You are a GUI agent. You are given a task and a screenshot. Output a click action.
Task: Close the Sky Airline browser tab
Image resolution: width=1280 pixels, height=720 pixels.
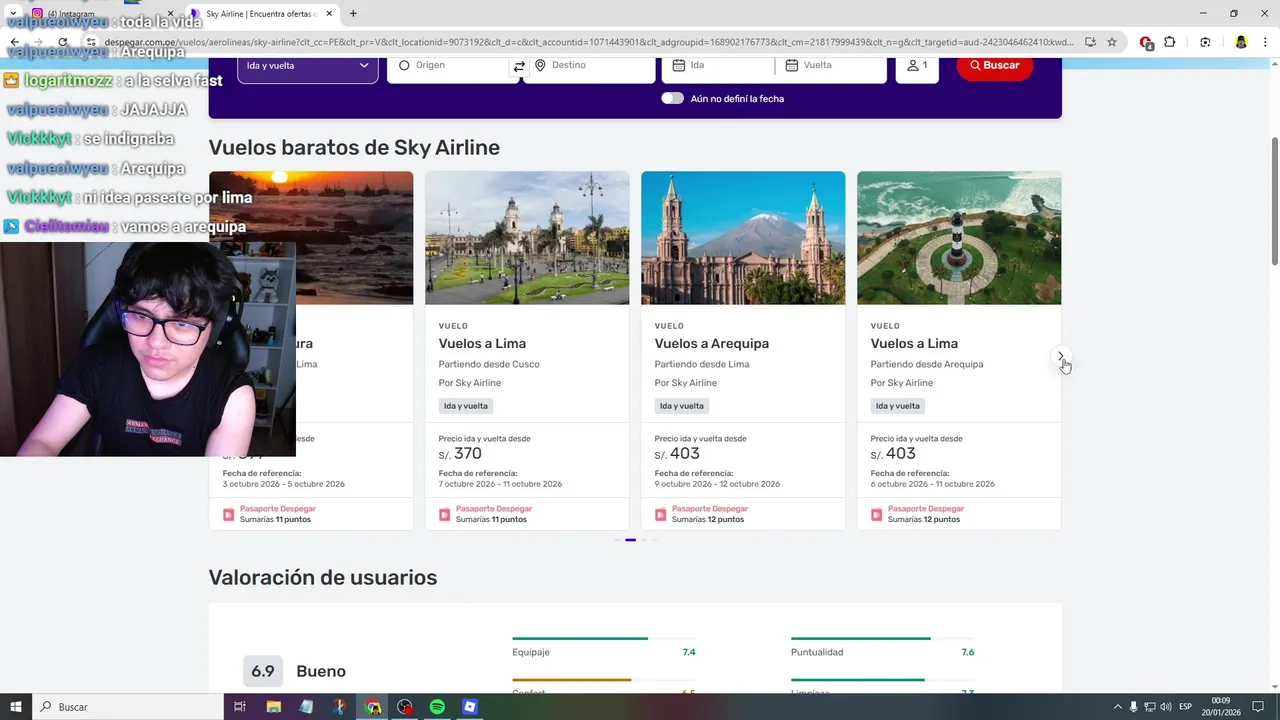point(329,14)
